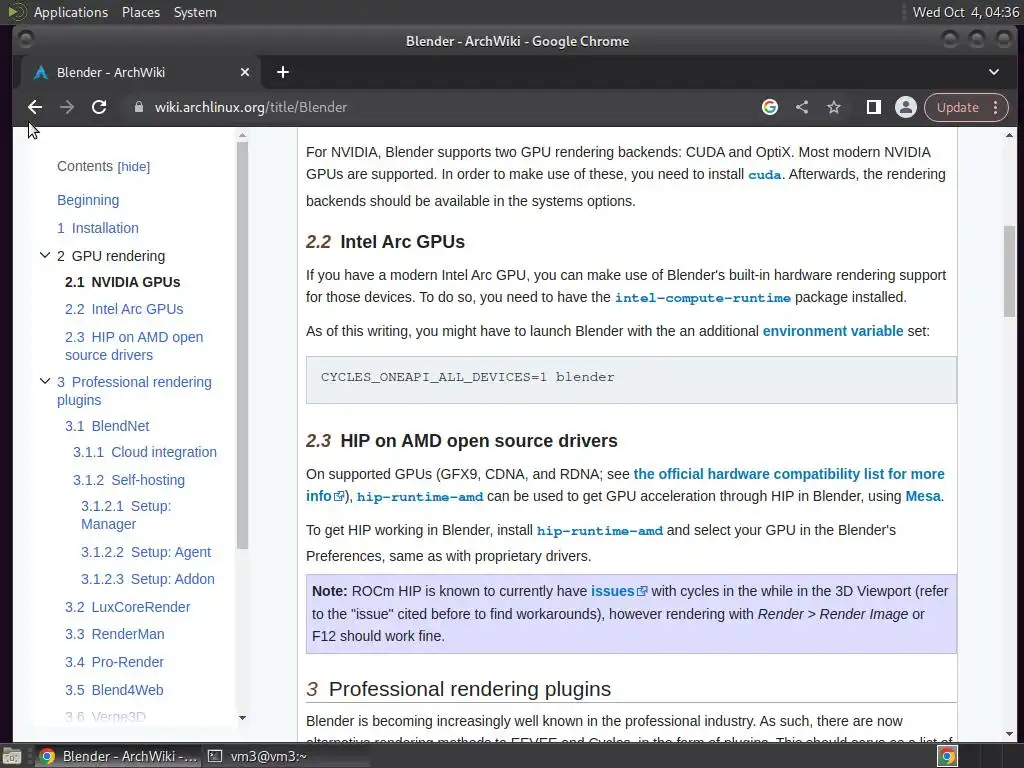Viewport: 1024px width, 768px height.
Task: Hide the Contents sidebar
Action: point(134,167)
